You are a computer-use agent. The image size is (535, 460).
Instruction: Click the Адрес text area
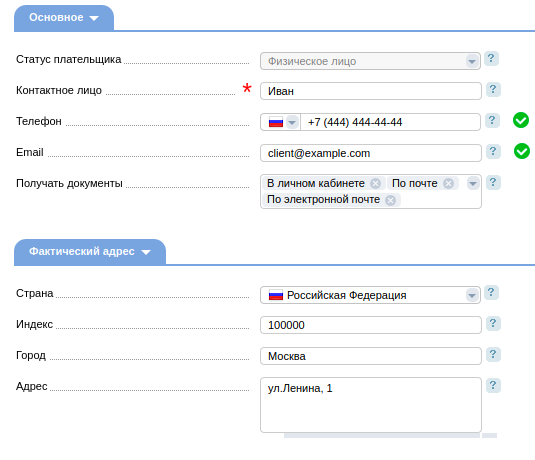tap(371, 405)
